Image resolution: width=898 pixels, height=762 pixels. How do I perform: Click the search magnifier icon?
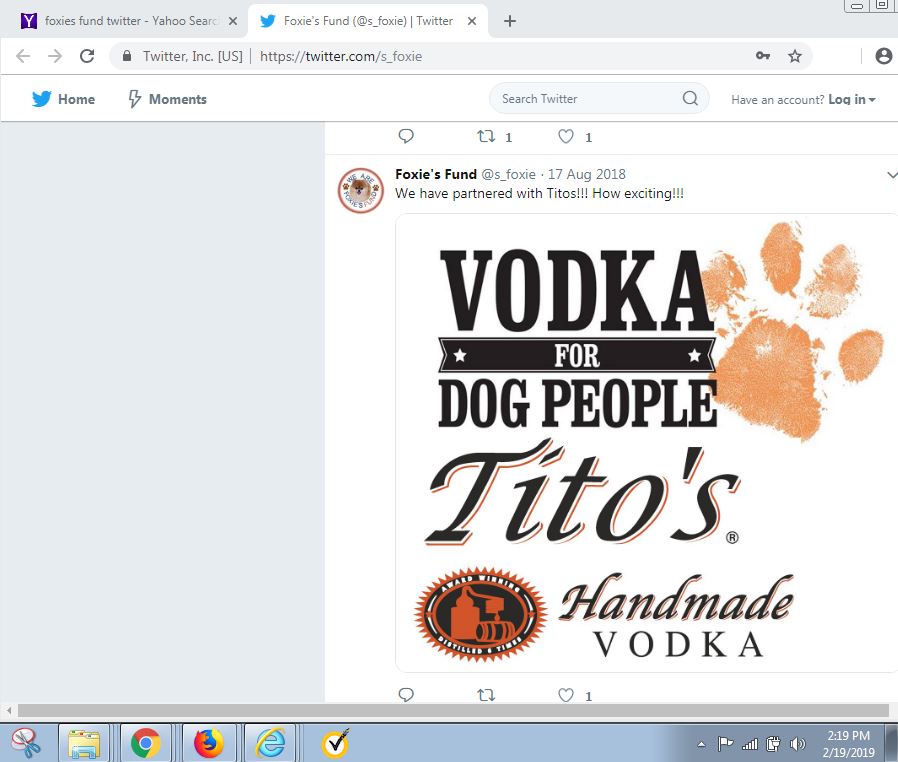[690, 98]
